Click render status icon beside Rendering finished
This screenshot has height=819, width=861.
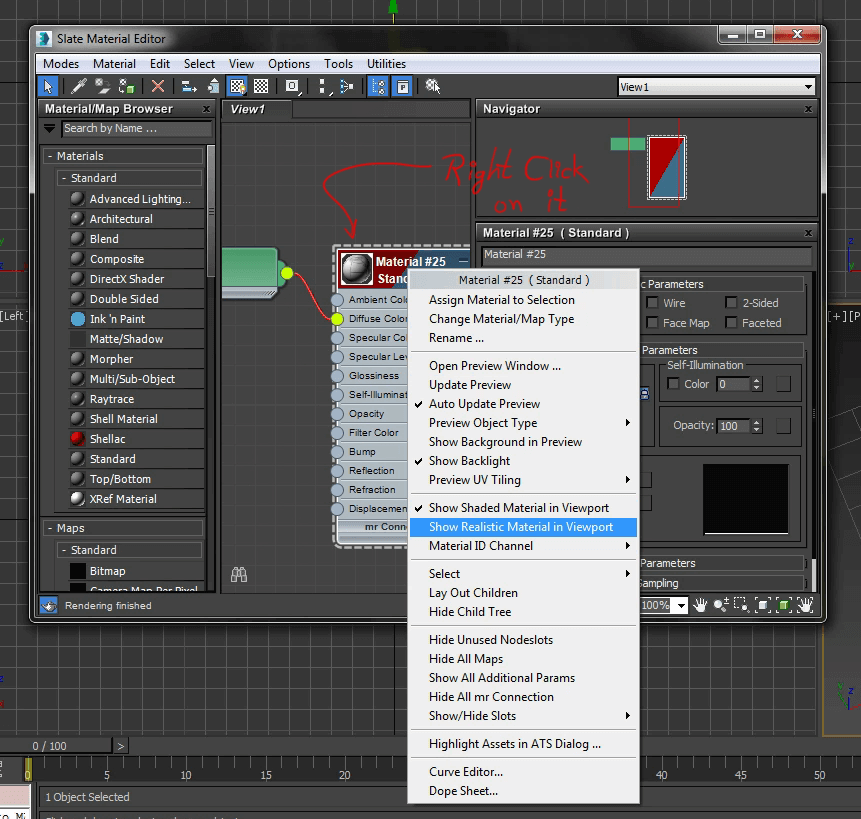pyautogui.click(x=49, y=605)
